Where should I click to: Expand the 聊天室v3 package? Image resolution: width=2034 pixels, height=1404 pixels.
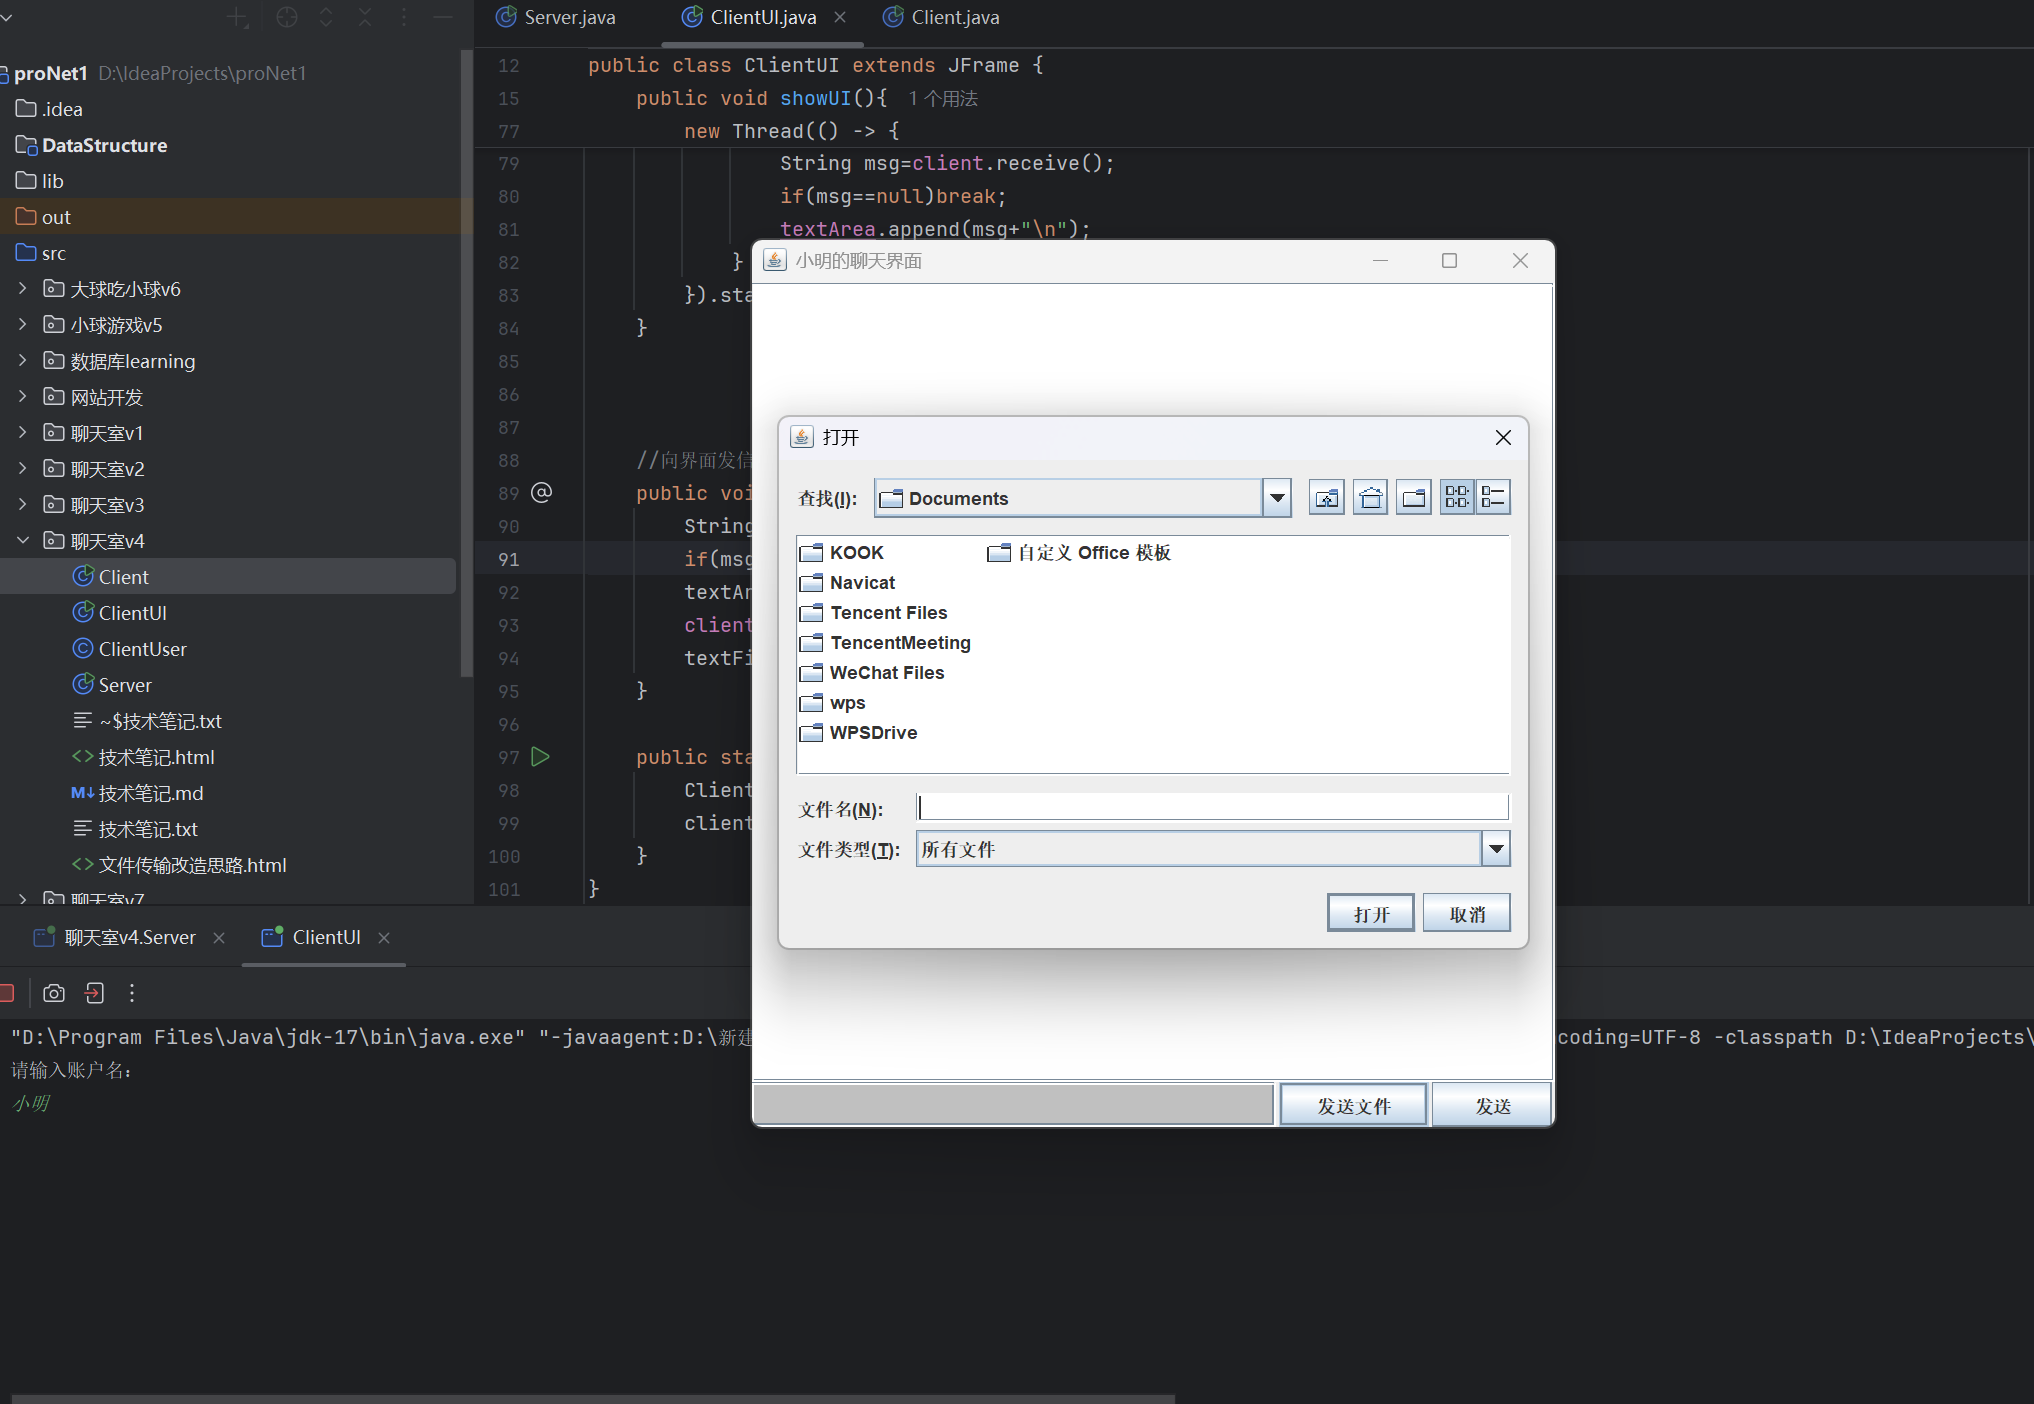[22, 505]
